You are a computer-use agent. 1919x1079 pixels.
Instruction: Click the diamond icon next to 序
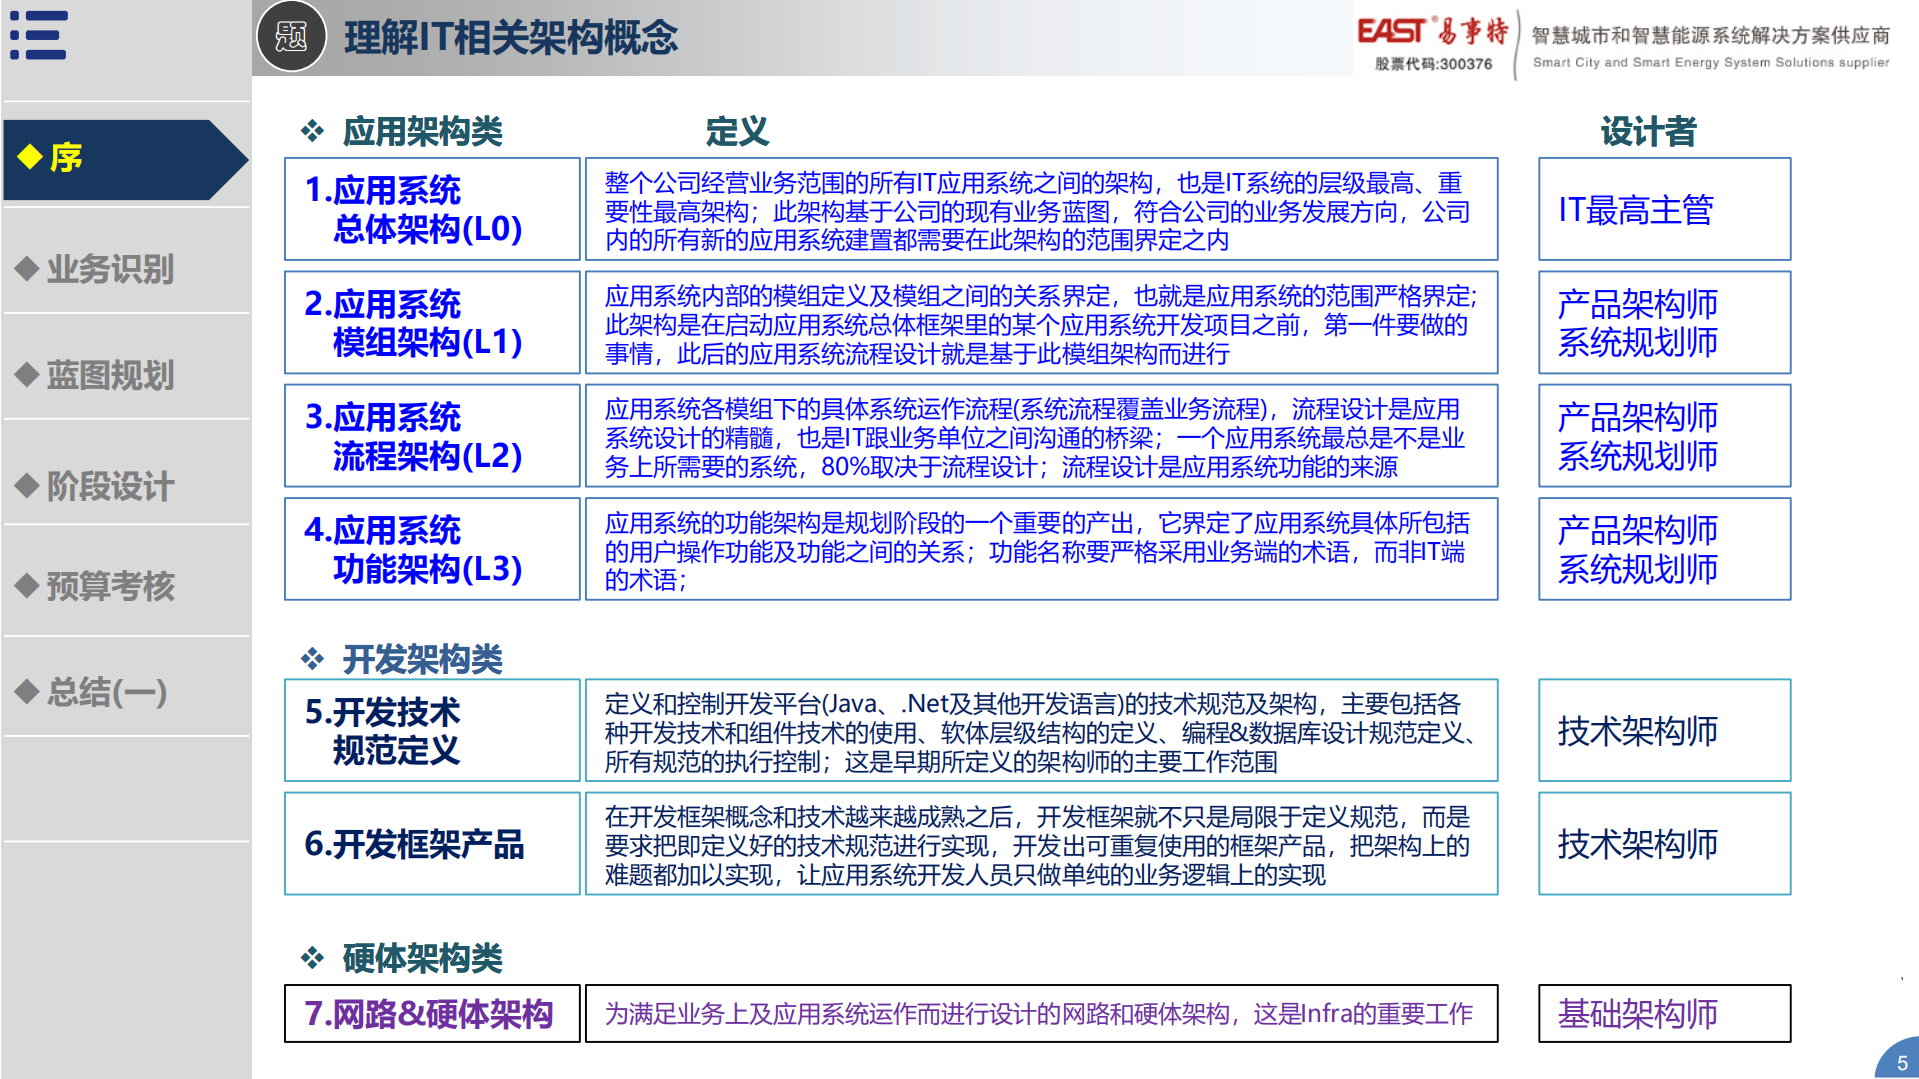pos(29,158)
